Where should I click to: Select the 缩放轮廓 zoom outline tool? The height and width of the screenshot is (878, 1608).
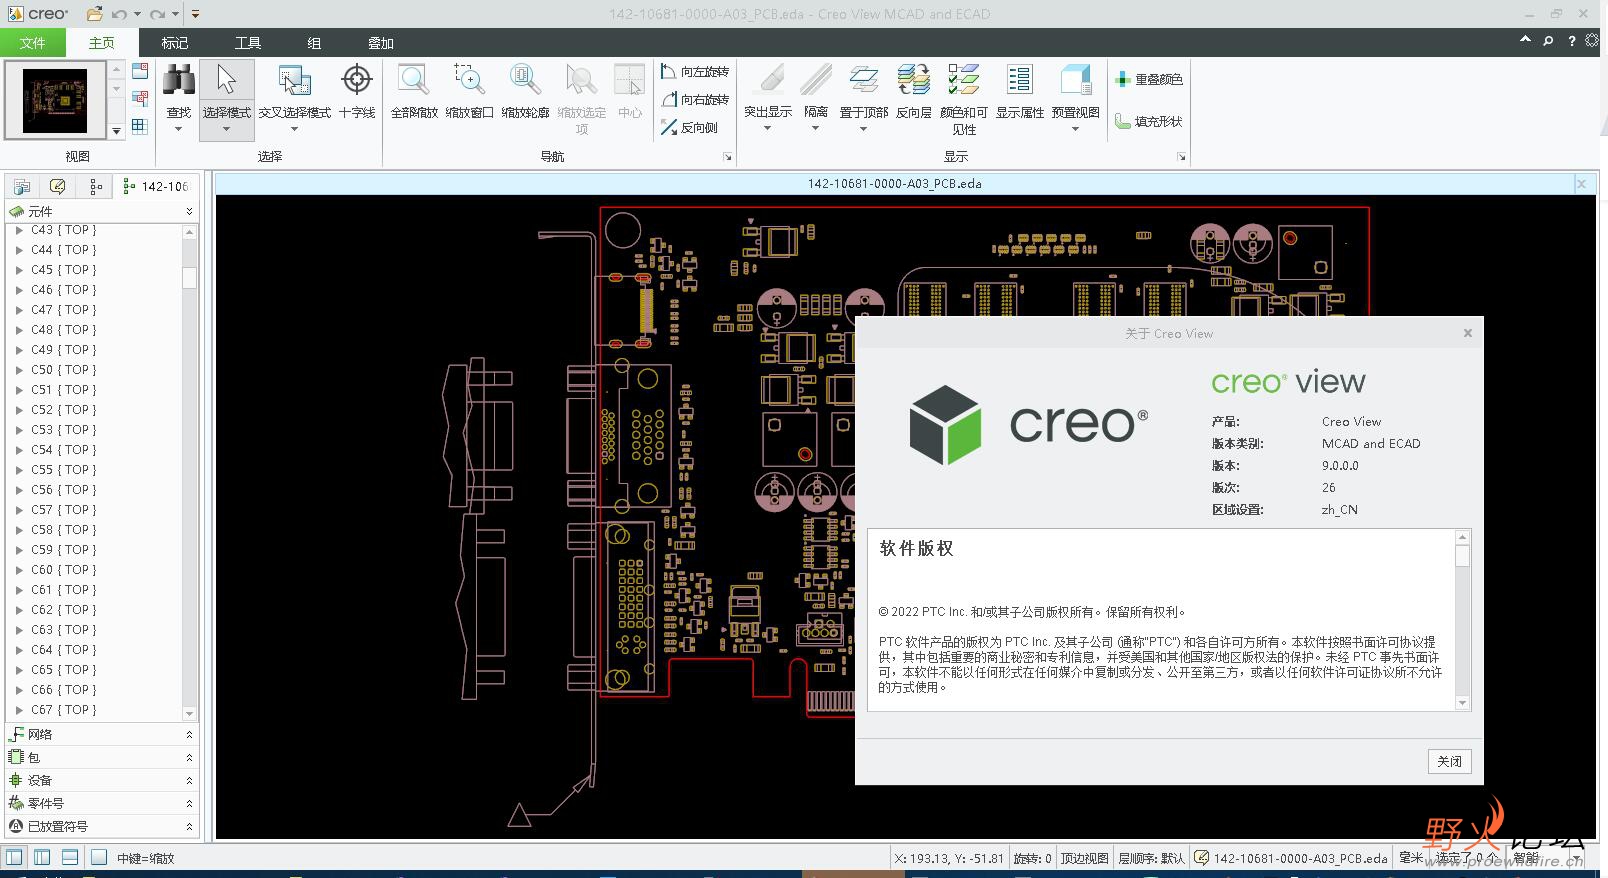[525, 80]
